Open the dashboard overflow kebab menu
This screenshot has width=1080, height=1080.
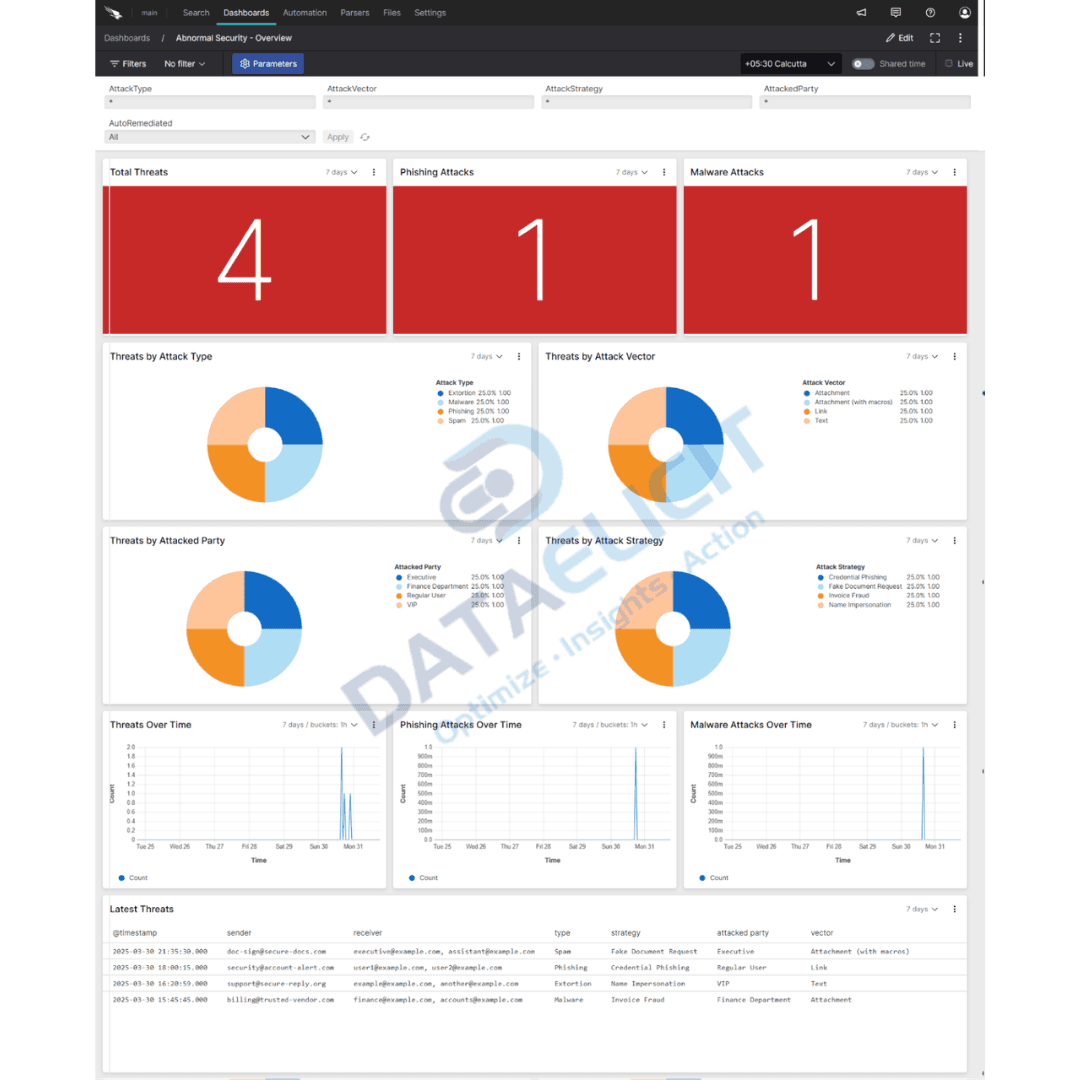click(959, 38)
